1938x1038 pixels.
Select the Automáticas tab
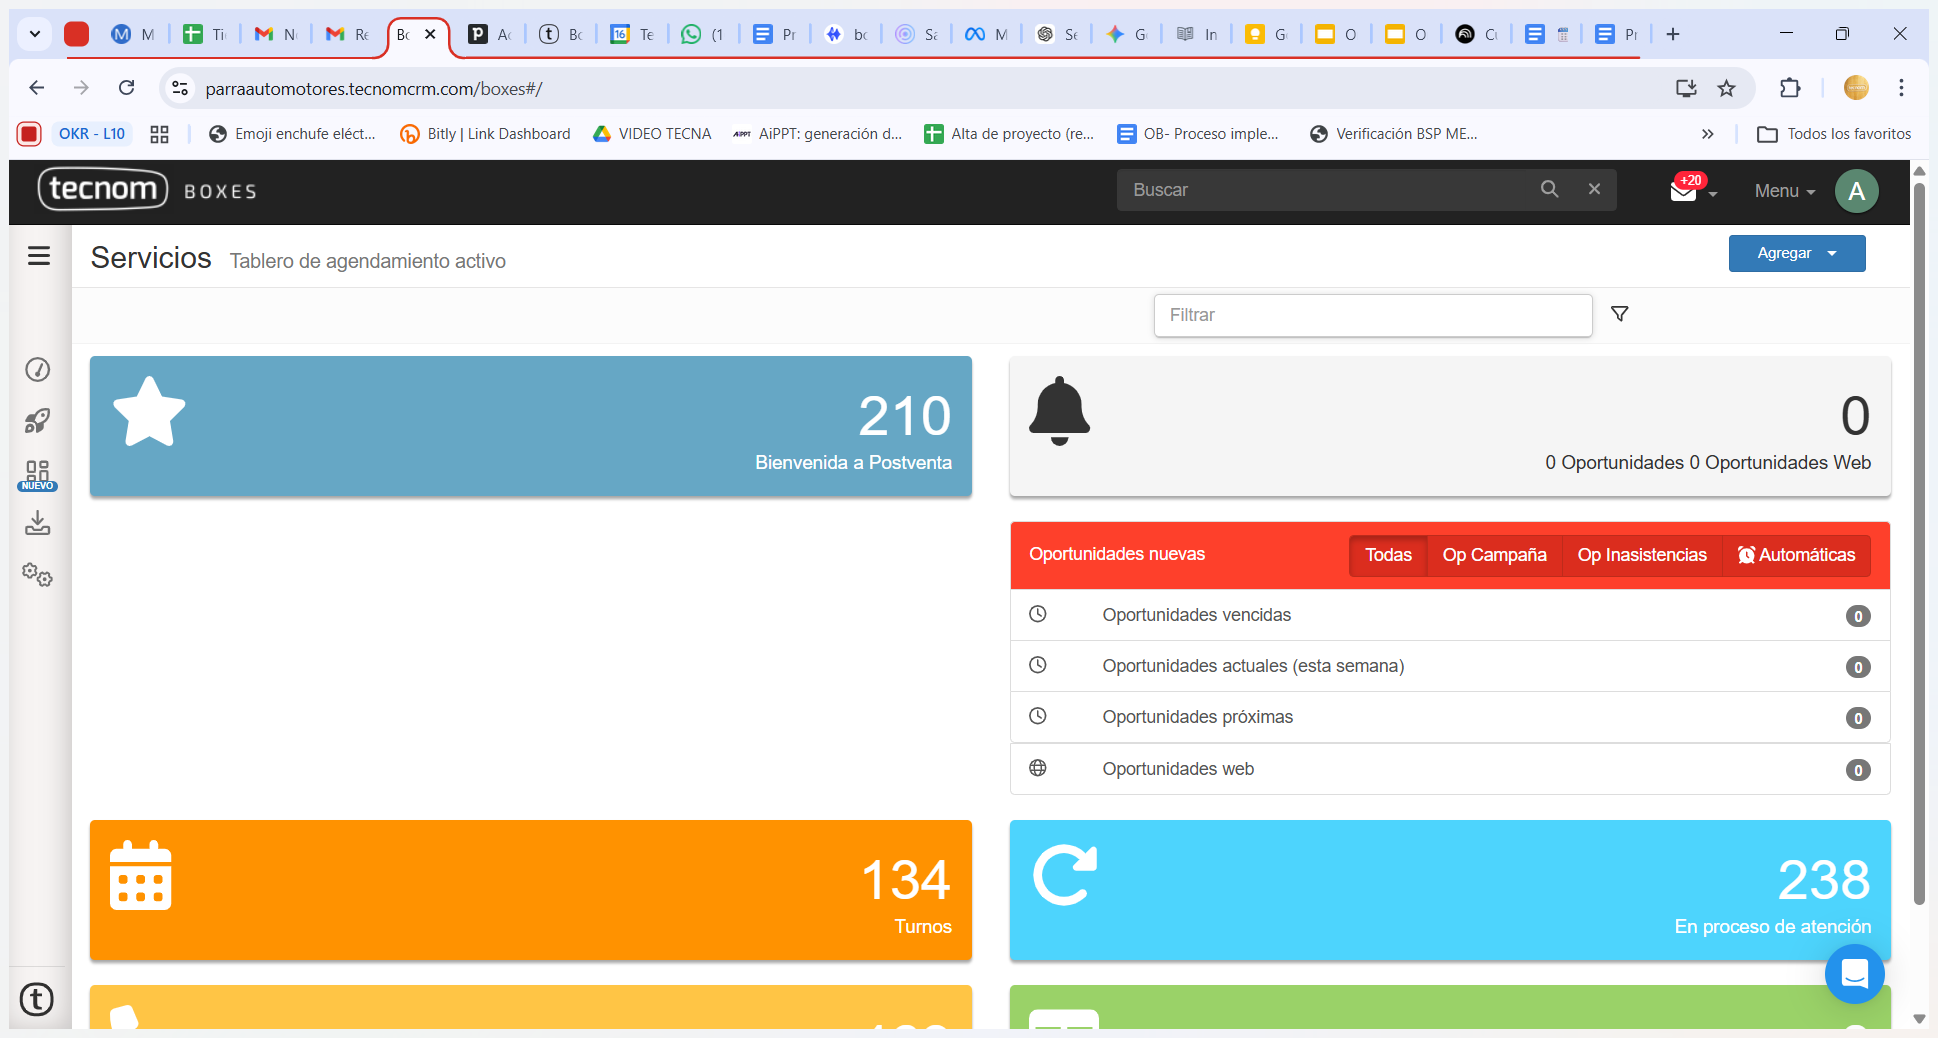click(x=1796, y=555)
